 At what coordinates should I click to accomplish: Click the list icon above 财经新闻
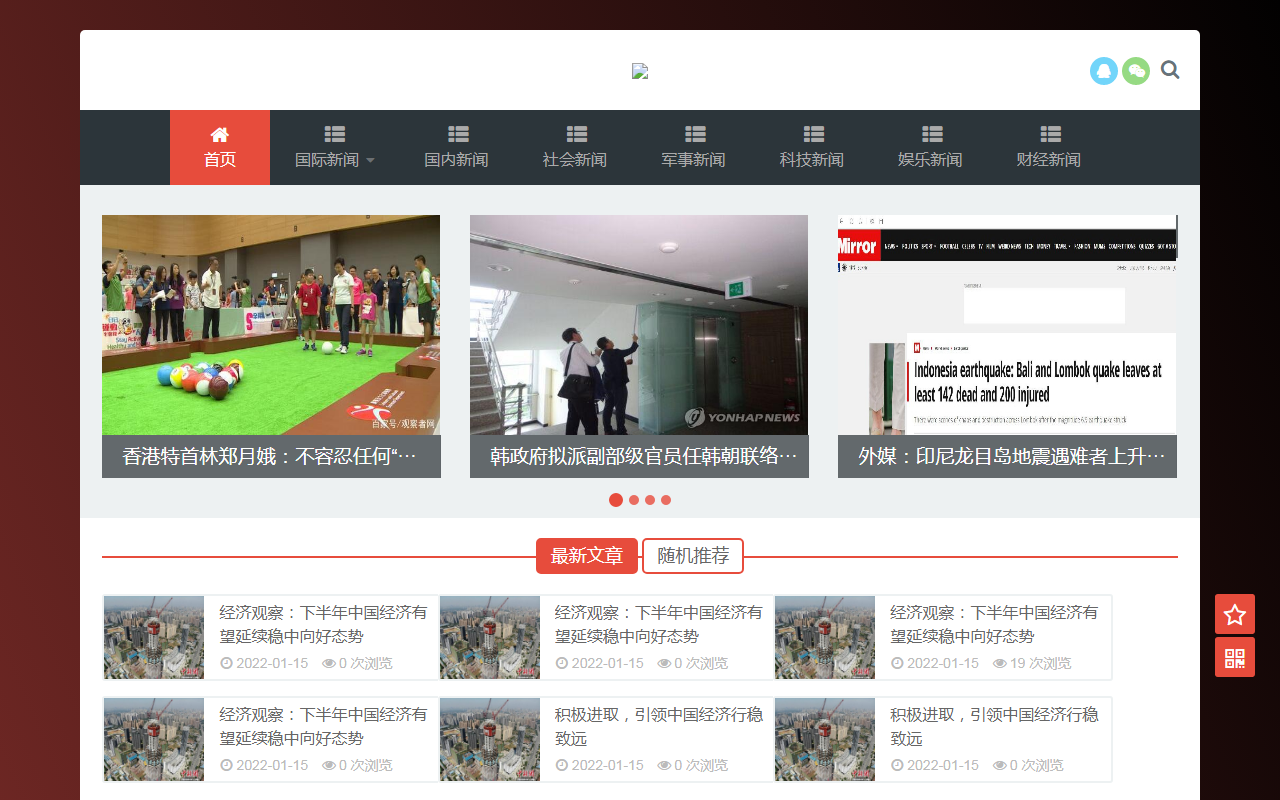tap(1050, 134)
